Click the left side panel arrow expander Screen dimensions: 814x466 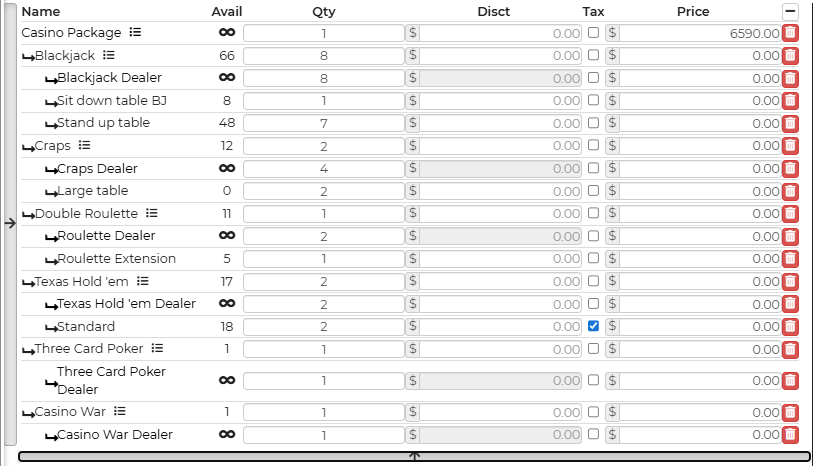tap(10, 223)
